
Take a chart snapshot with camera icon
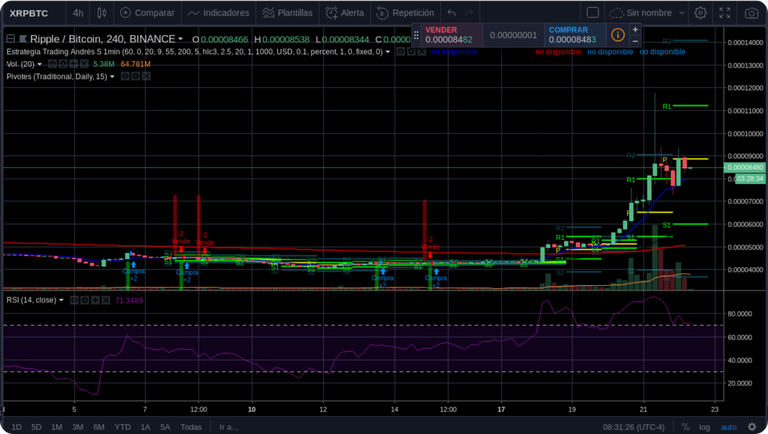(x=751, y=13)
